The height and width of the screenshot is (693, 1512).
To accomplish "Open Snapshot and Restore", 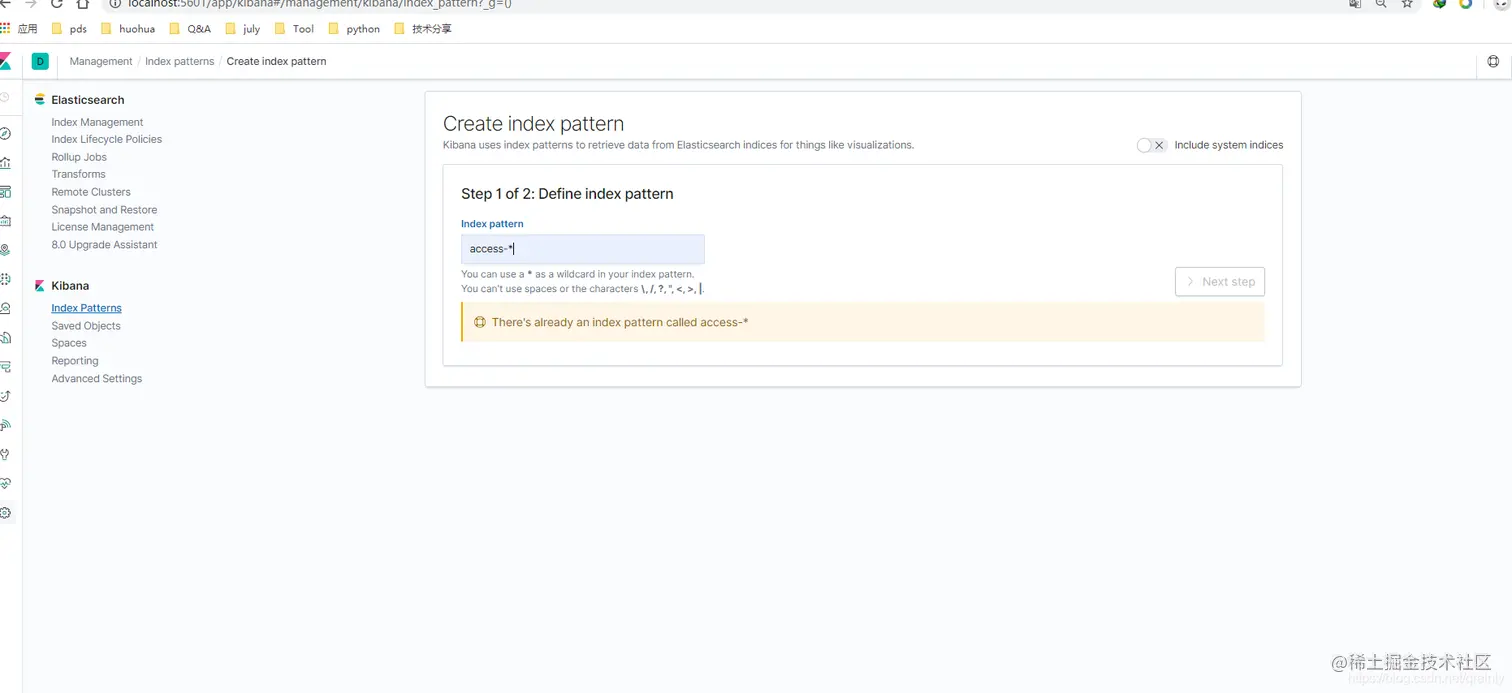I will tap(104, 210).
